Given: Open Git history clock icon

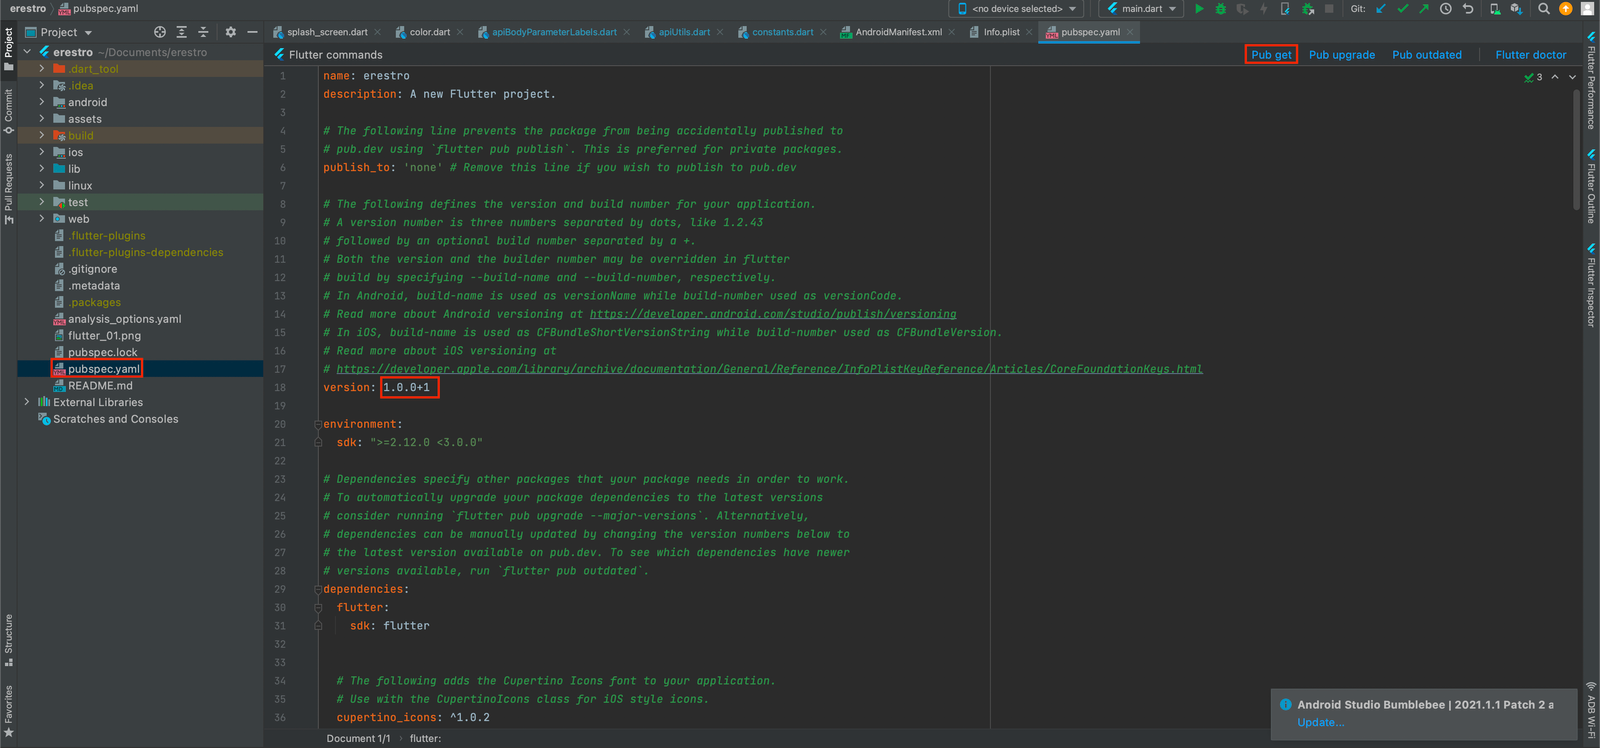Looking at the screenshot, I should pyautogui.click(x=1445, y=9).
